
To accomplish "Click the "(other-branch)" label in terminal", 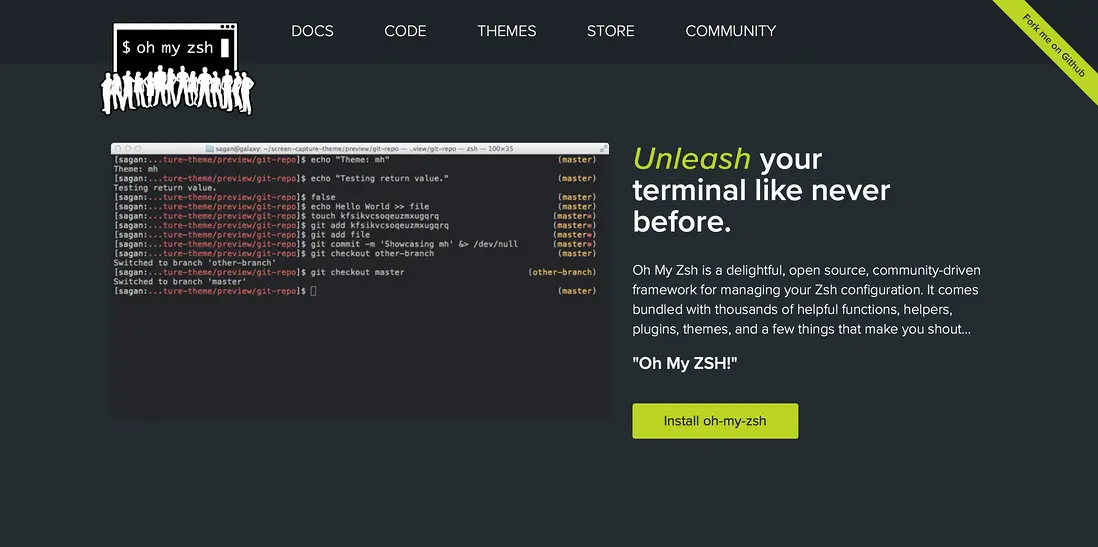I will click(x=562, y=272).
